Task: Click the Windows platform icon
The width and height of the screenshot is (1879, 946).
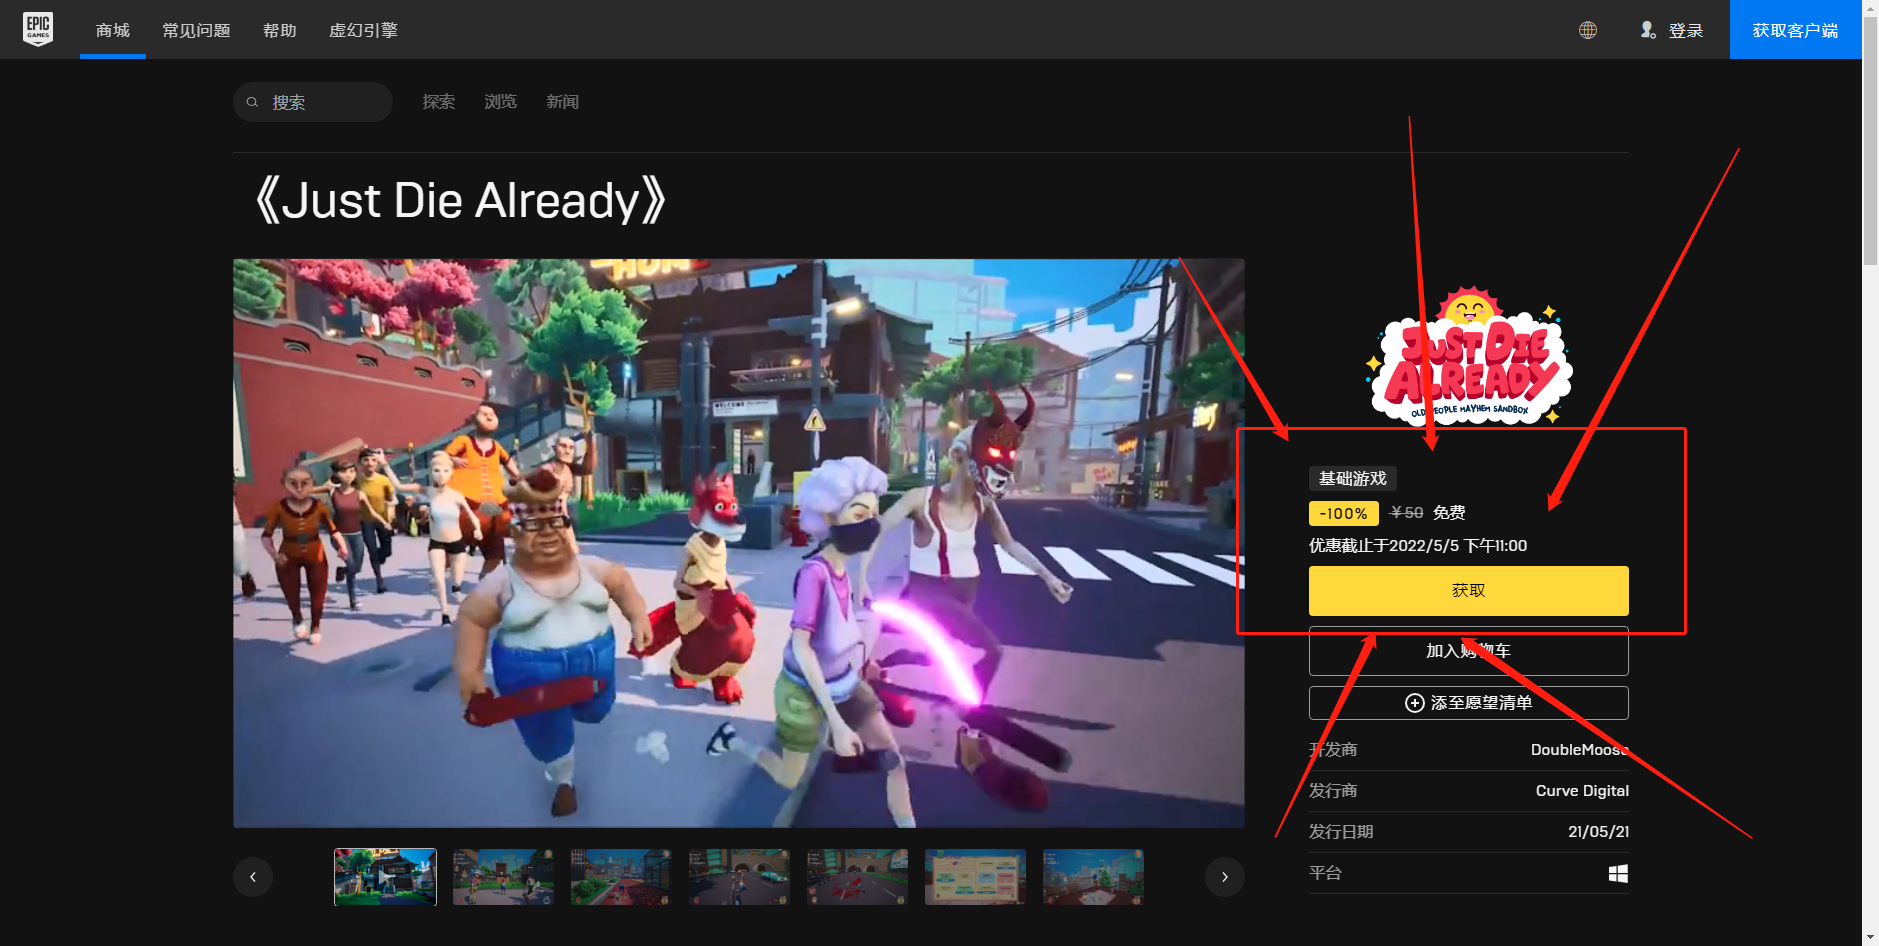Action: click(x=1617, y=873)
